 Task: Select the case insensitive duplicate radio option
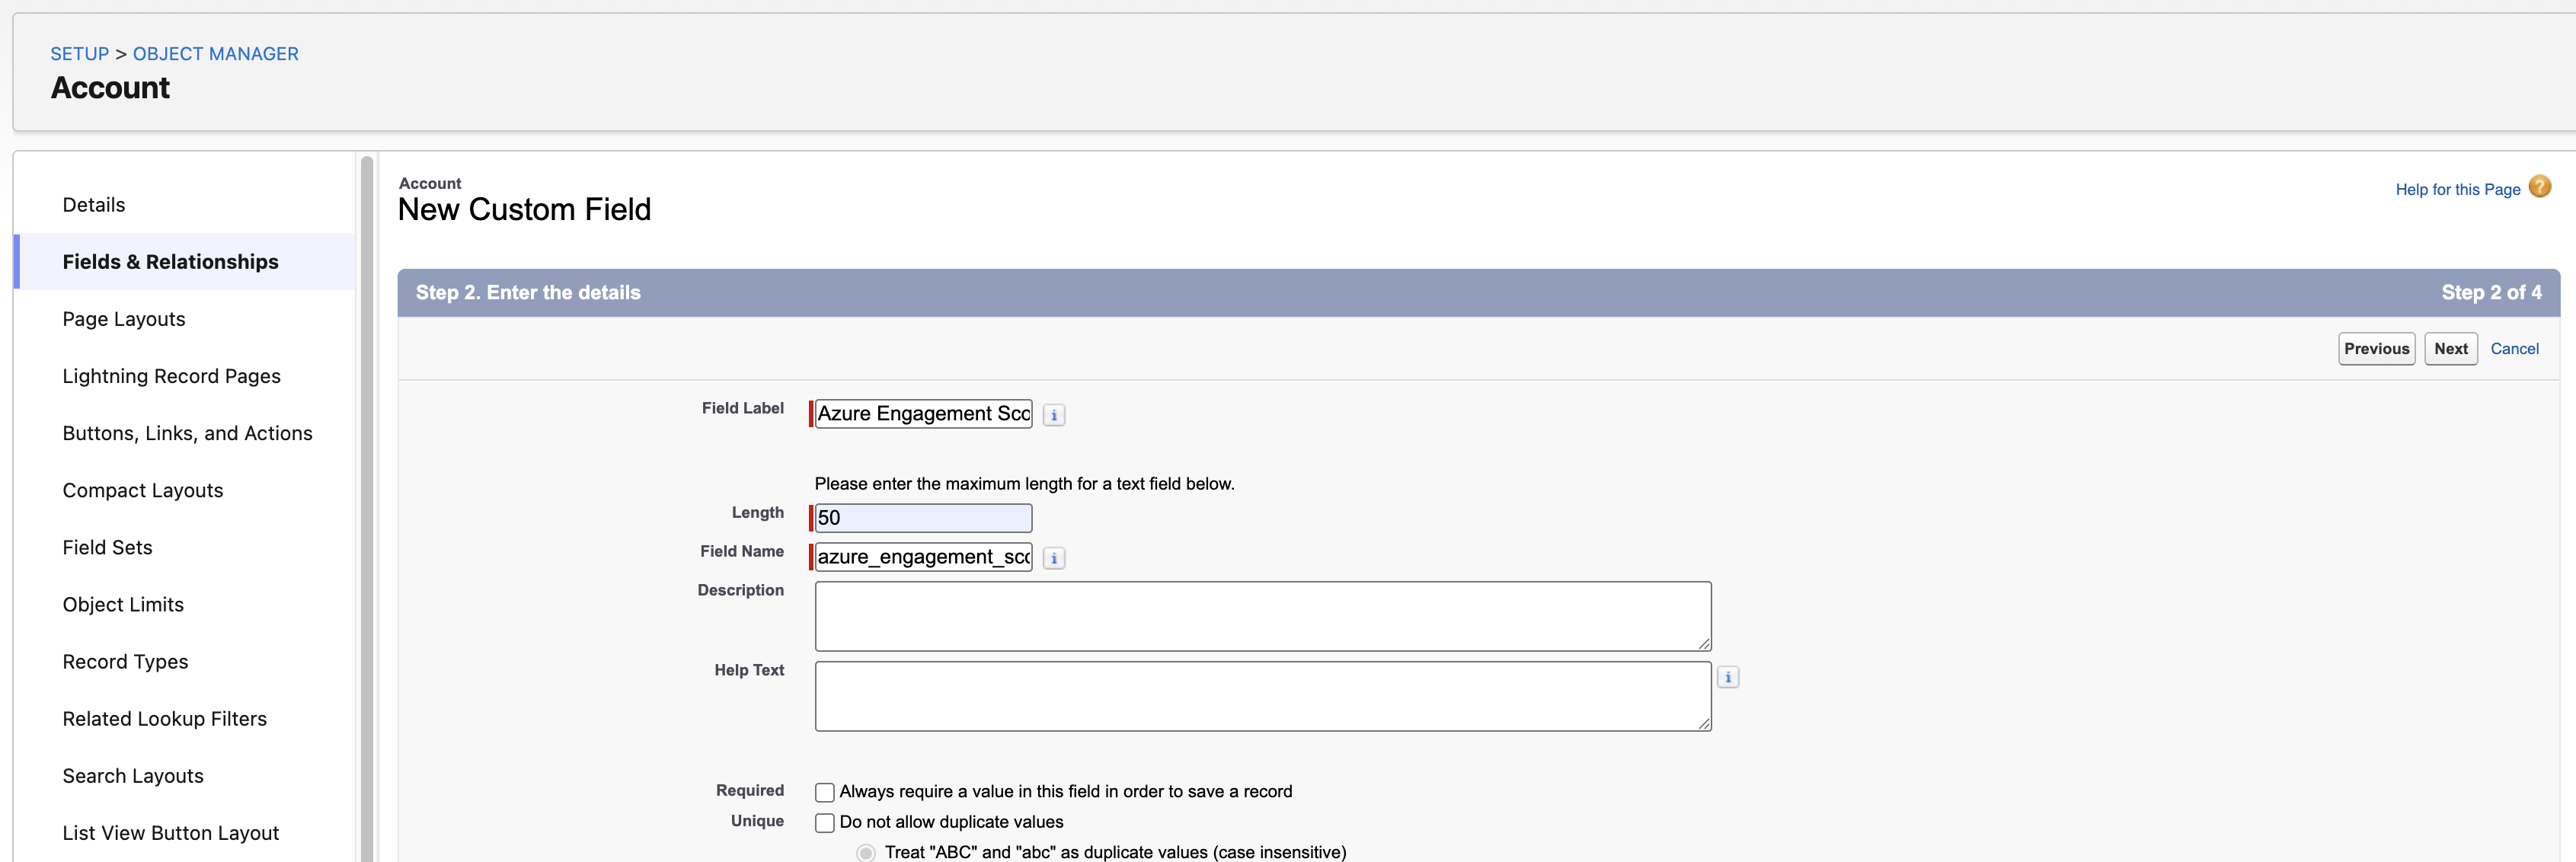(865, 852)
